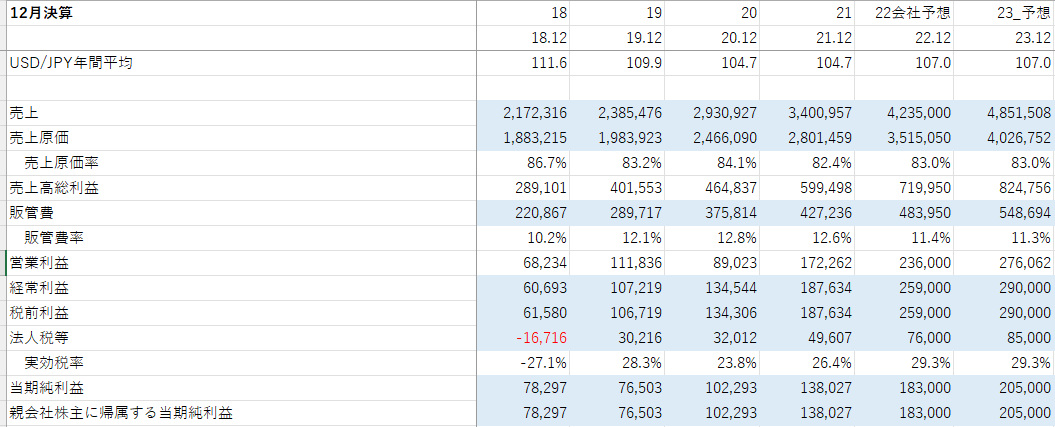1055x427 pixels.
Task: Select corporate tax cell 76,000
Action: pyautogui.click(x=903, y=338)
